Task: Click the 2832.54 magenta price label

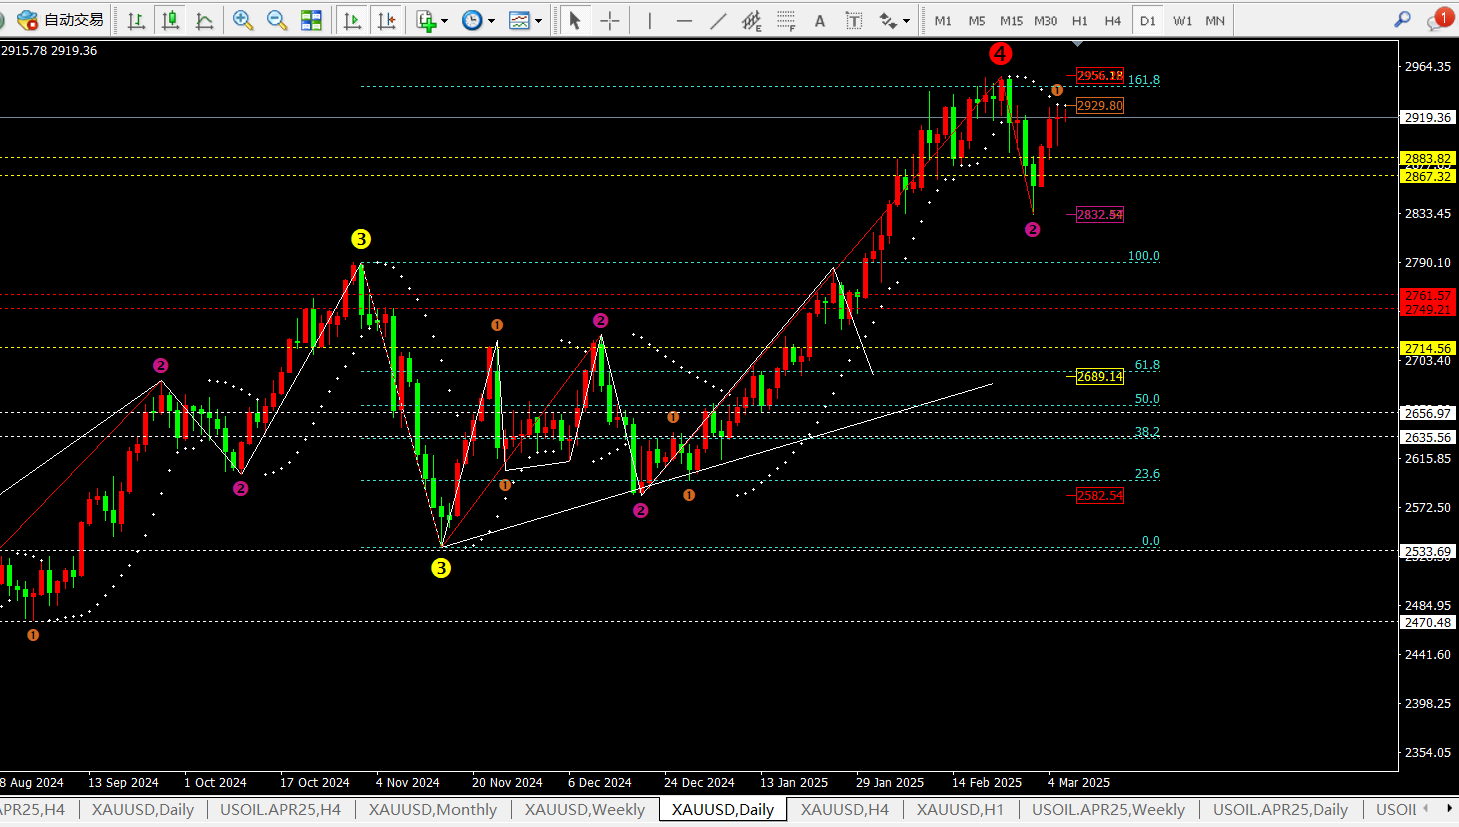Action: [x=1100, y=214]
